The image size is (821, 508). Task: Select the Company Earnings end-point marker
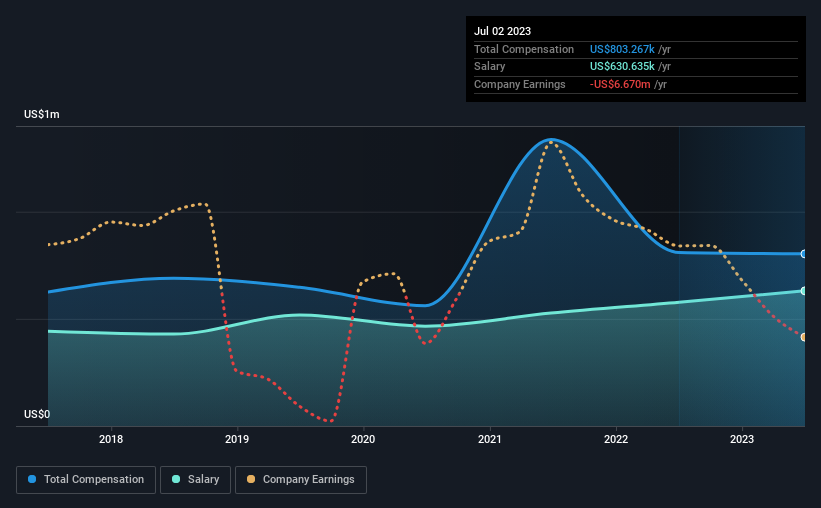pyautogui.click(x=804, y=337)
